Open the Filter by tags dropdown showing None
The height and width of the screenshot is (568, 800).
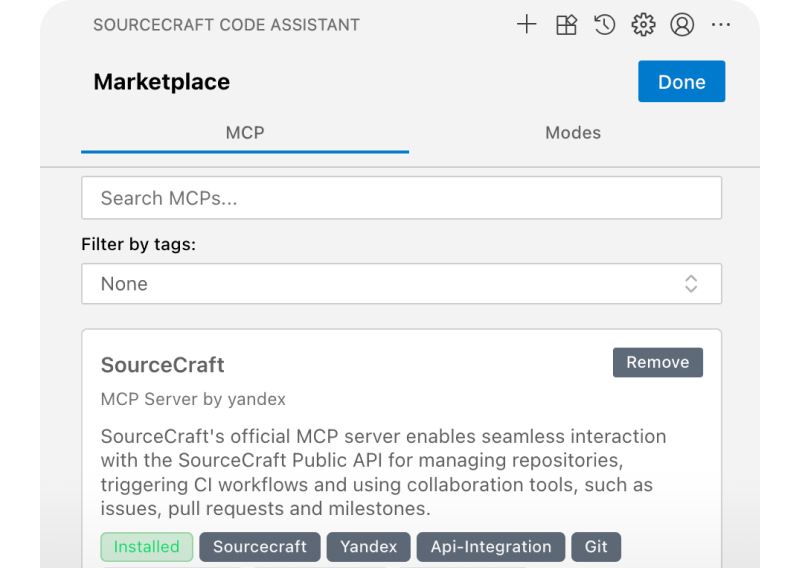401,284
